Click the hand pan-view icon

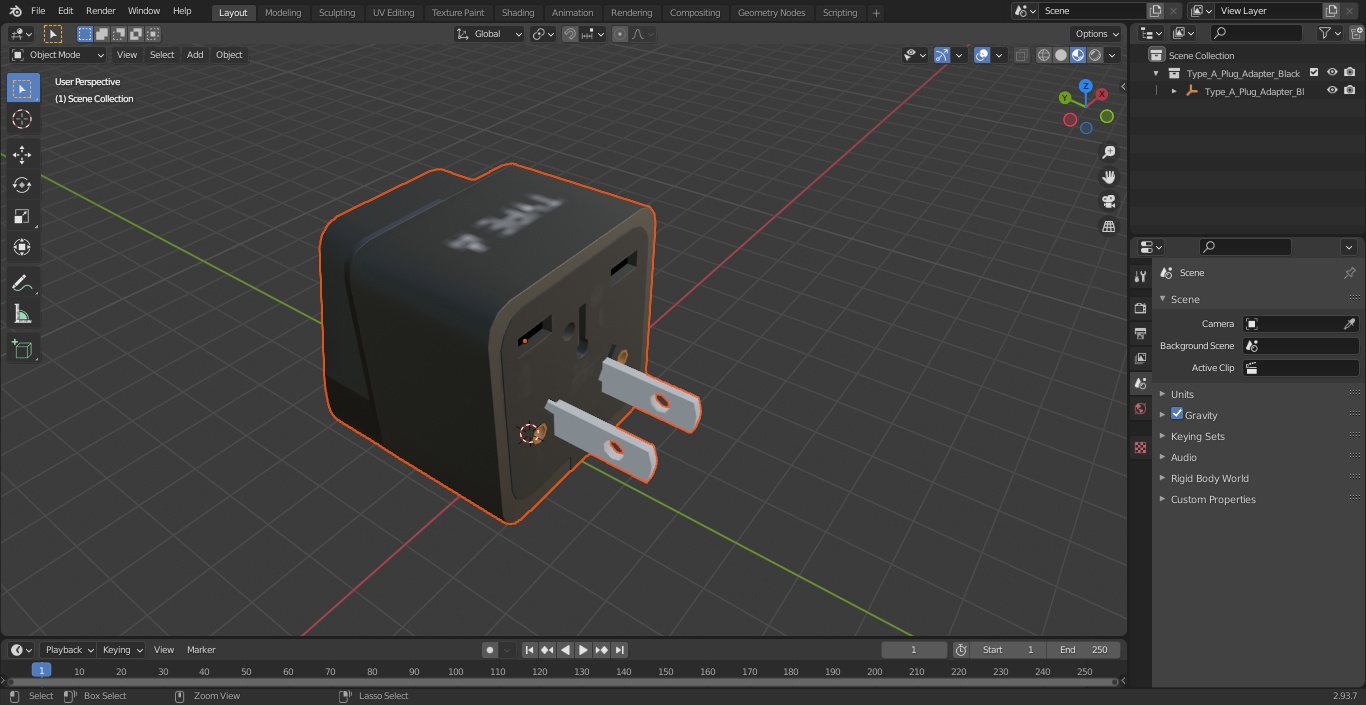coord(1108,177)
